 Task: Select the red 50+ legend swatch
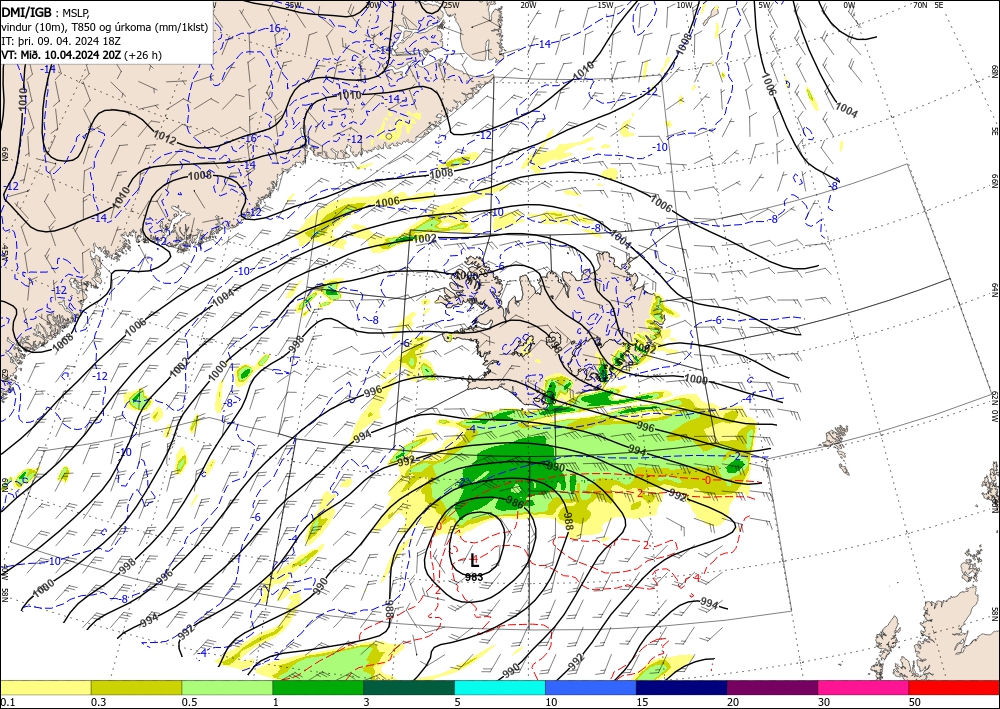click(954, 687)
